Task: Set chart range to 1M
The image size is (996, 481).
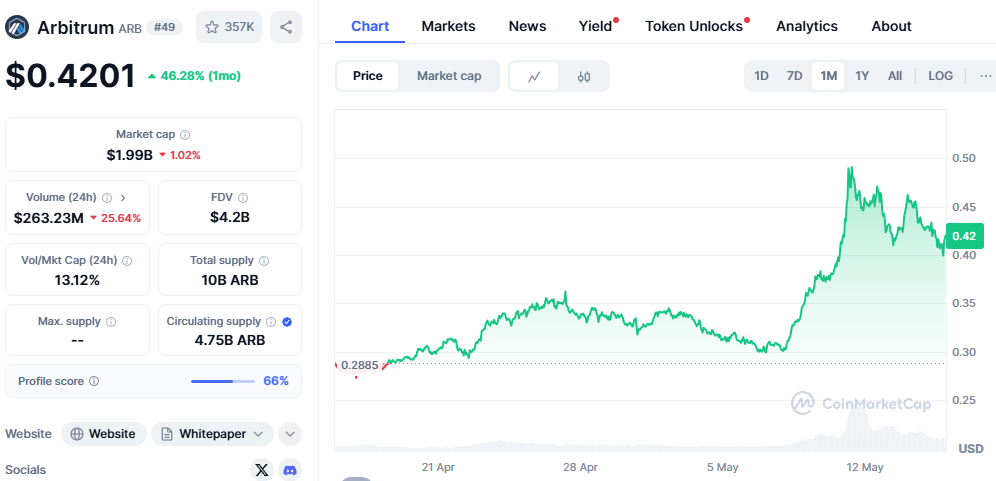Action: (x=828, y=76)
